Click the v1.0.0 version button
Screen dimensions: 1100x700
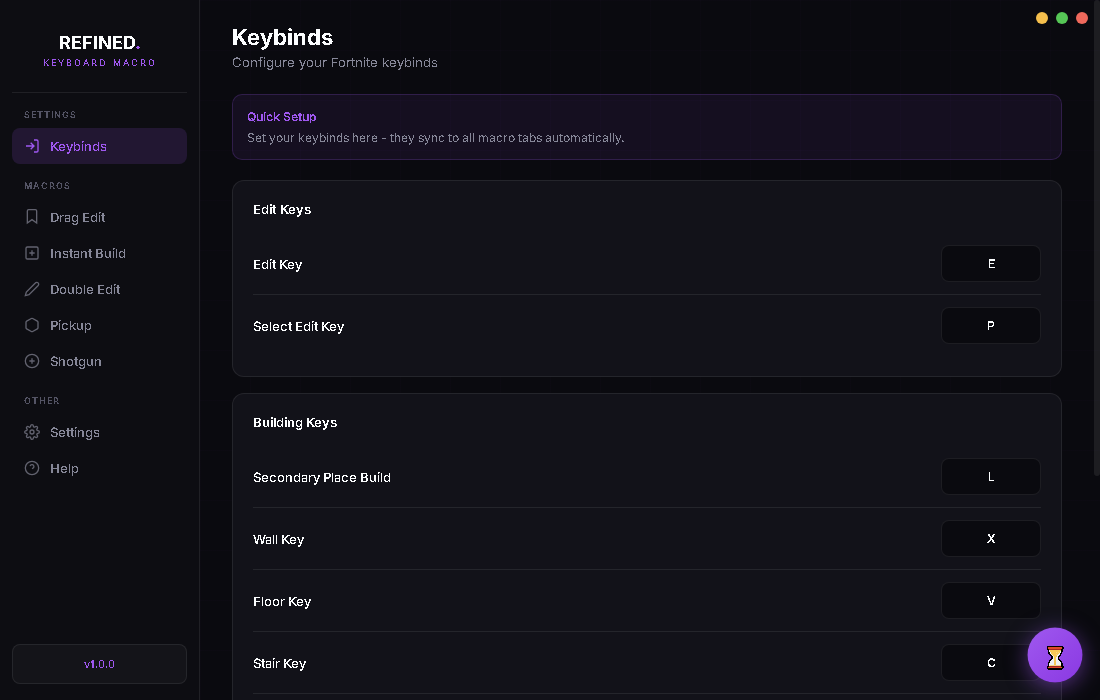coord(99,663)
